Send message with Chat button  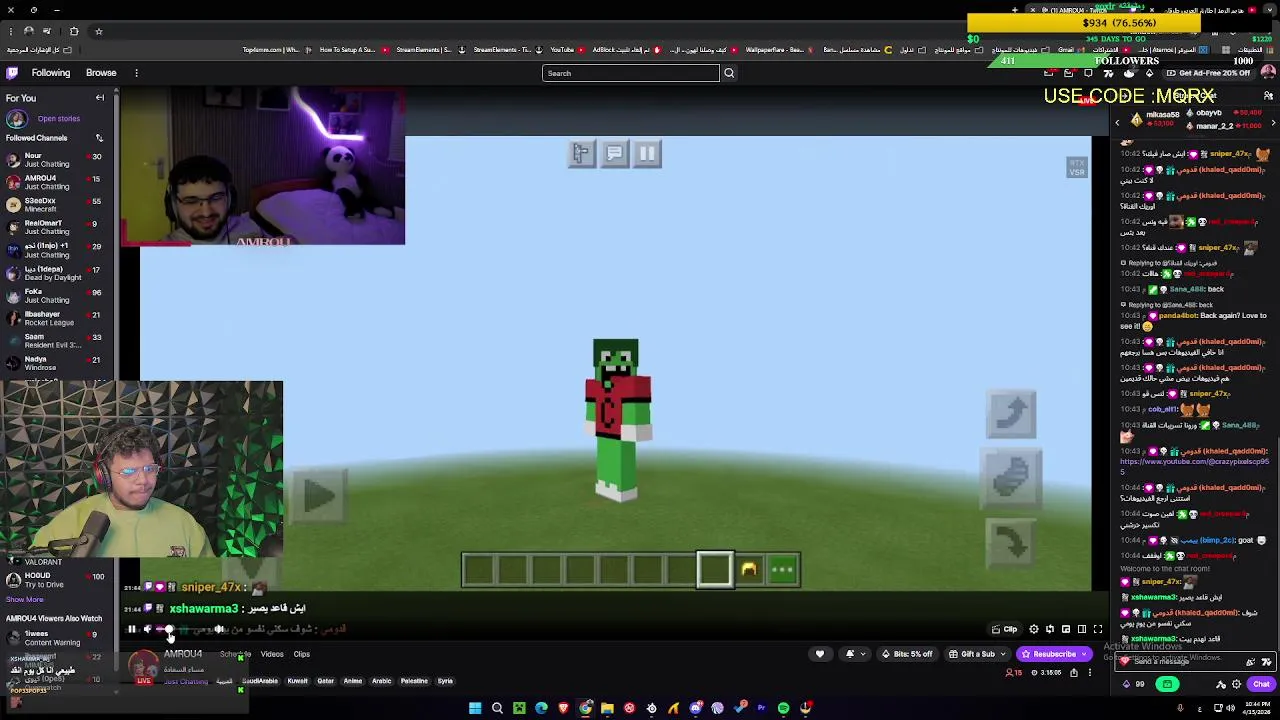(x=1260, y=684)
